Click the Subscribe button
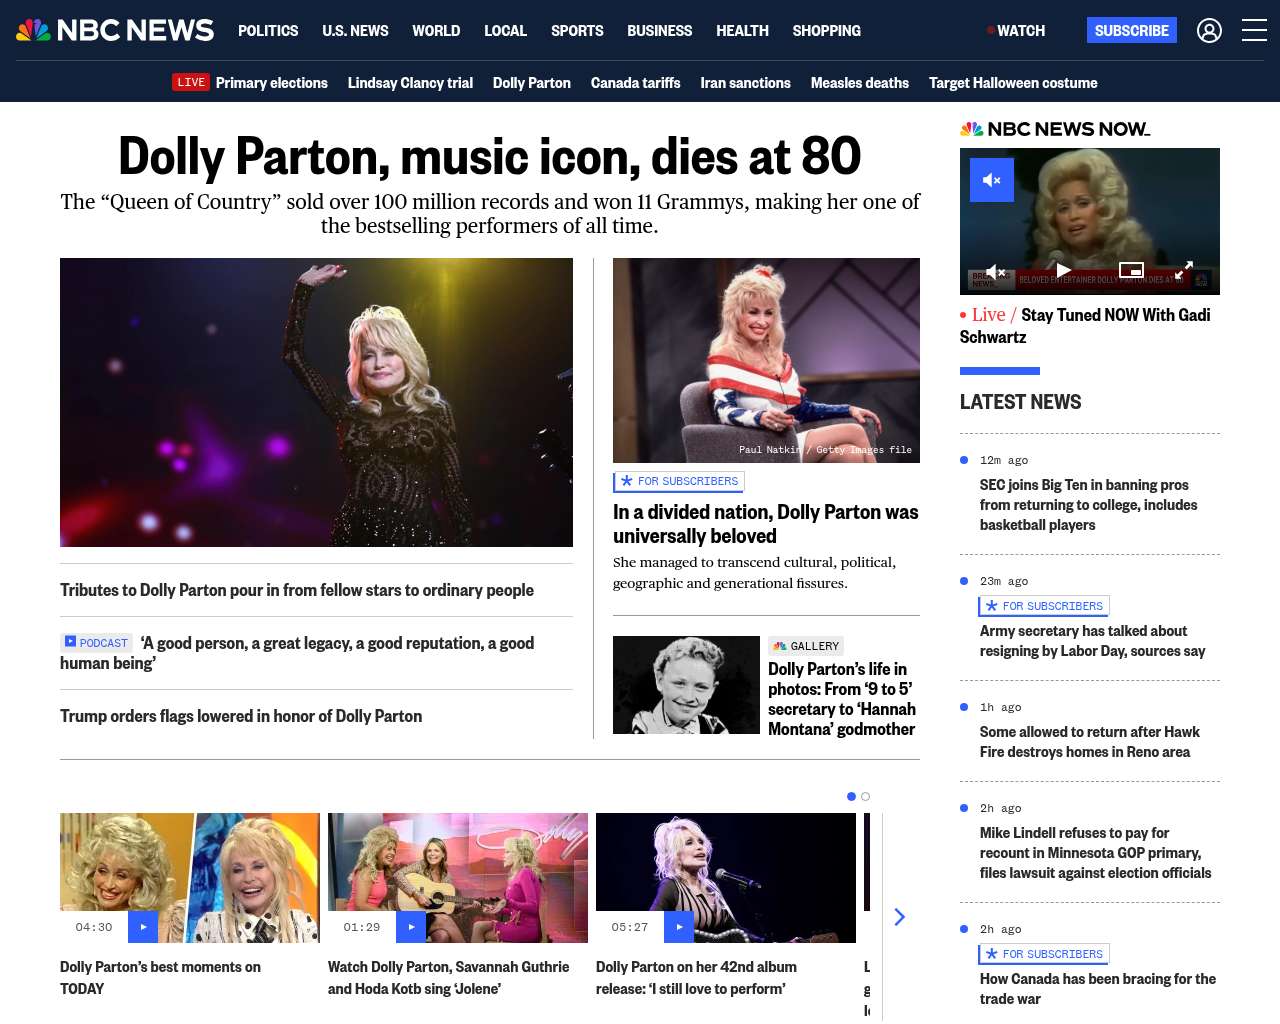Image resolution: width=1280 pixels, height=1024 pixels. (1132, 30)
